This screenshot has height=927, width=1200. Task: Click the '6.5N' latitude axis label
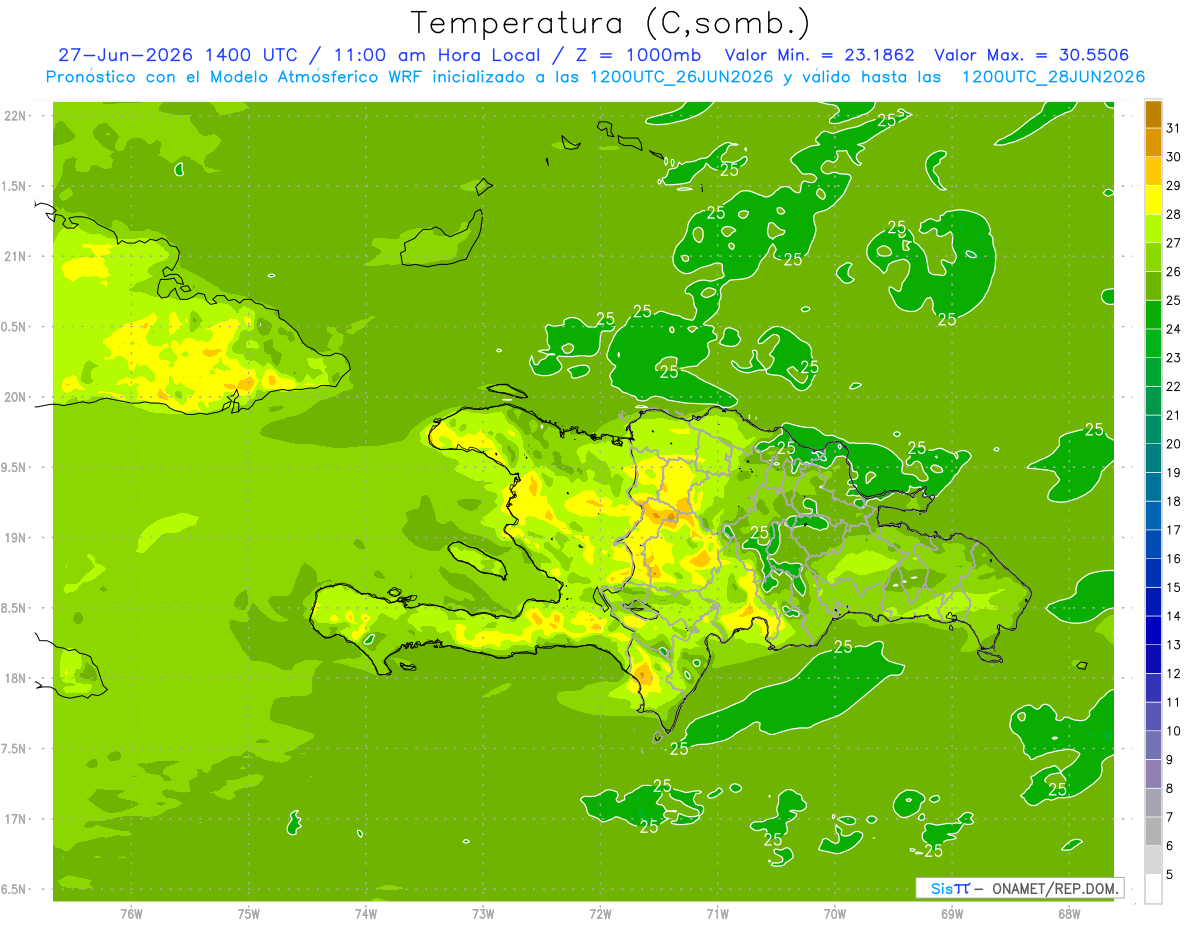15,890
